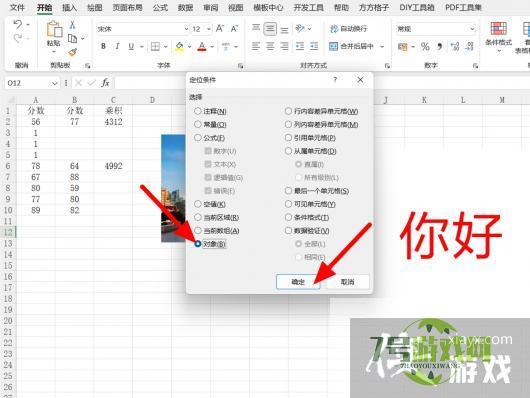
Task: Select the Current Region (当前区域) radio
Action: pos(198,217)
